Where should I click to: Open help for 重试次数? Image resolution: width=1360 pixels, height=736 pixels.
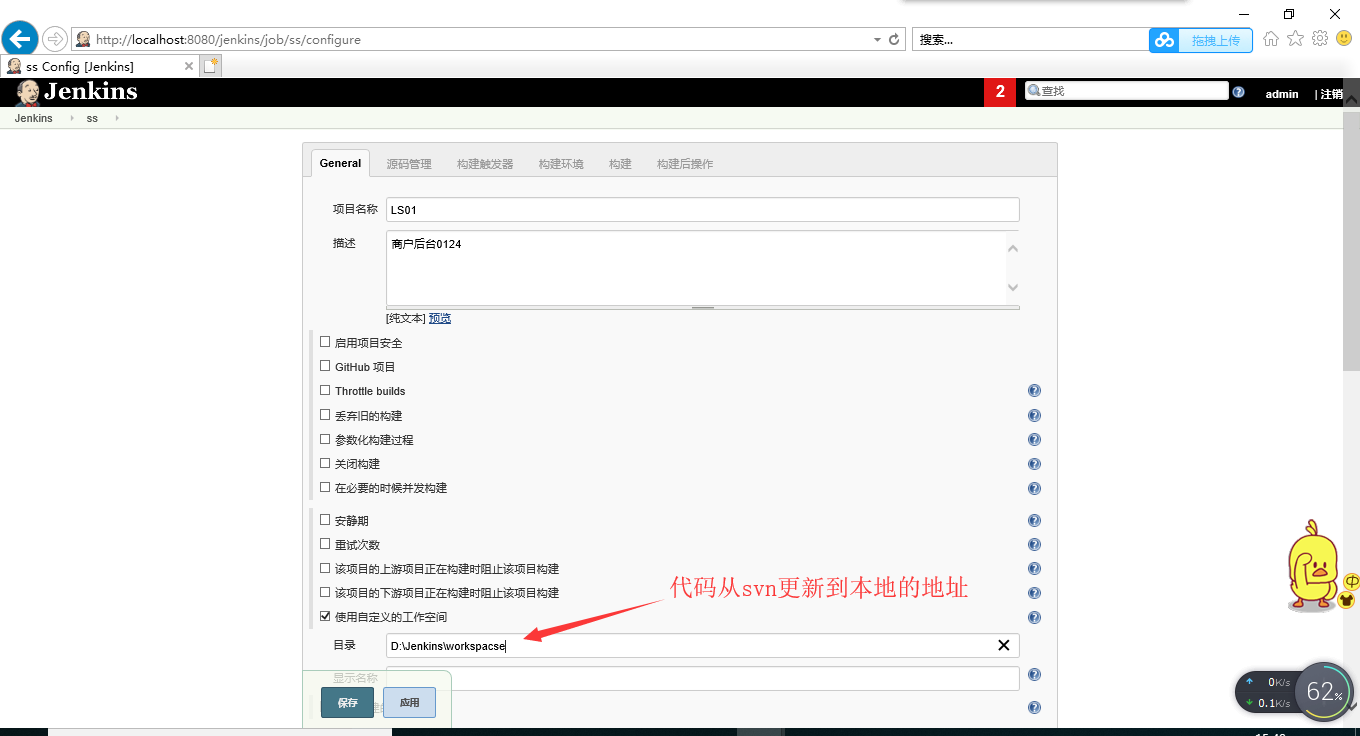[1034, 545]
